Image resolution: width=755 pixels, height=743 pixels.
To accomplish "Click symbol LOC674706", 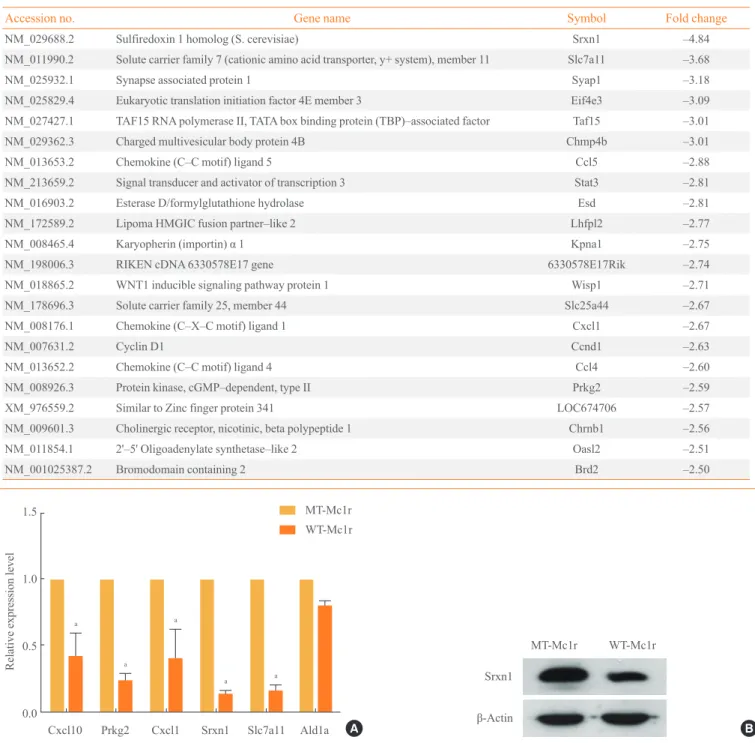I will point(586,408).
